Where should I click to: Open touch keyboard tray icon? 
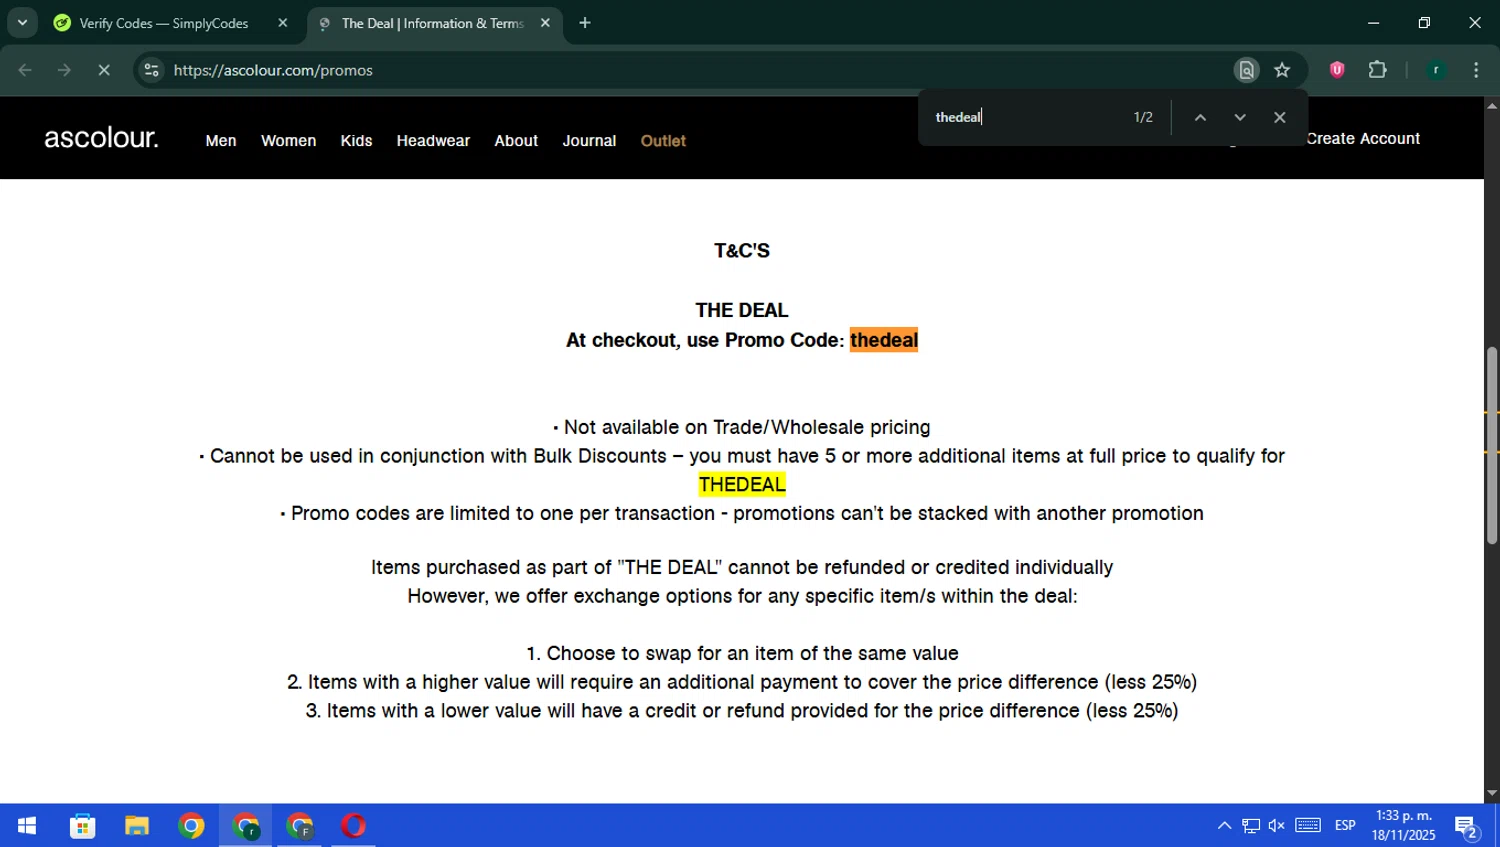click(x=1308, y=826)
